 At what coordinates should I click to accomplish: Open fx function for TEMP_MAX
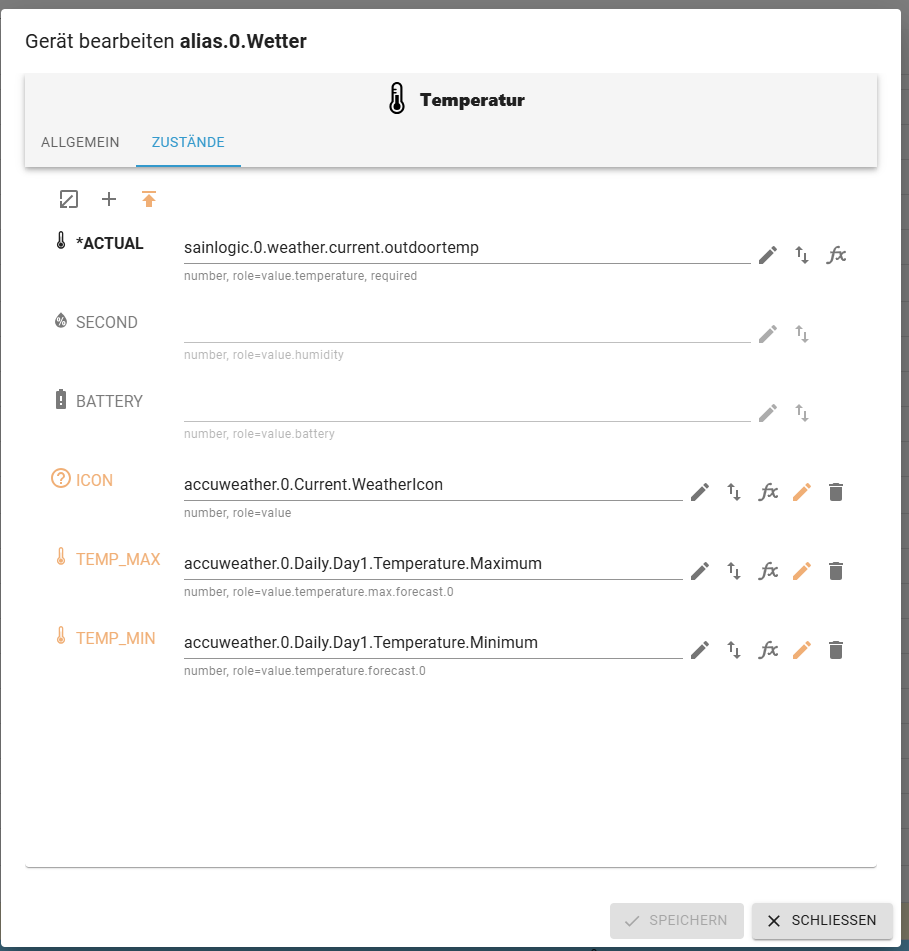[768, 571]
